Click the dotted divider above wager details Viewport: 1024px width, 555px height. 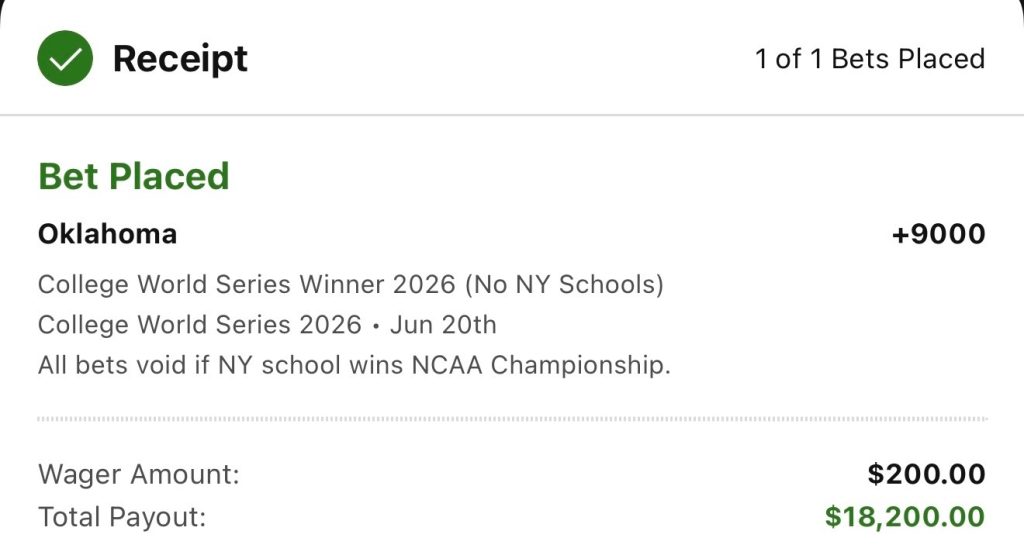click(512, 419)
